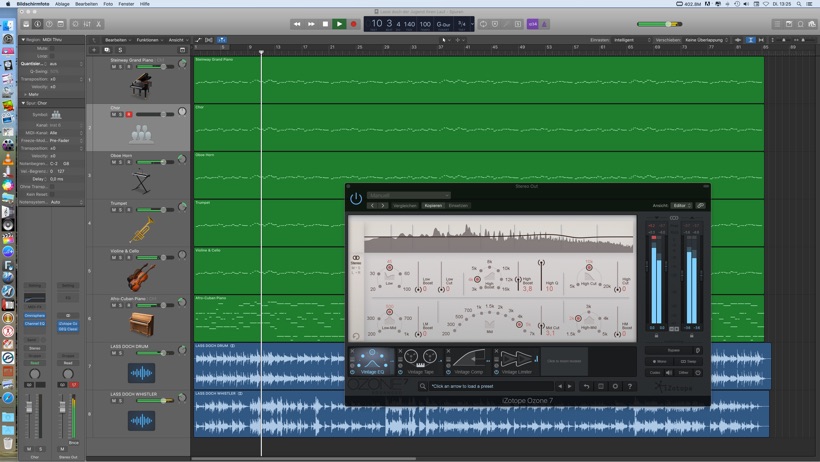Open Smart Controls button in control bar

[75, 24]
